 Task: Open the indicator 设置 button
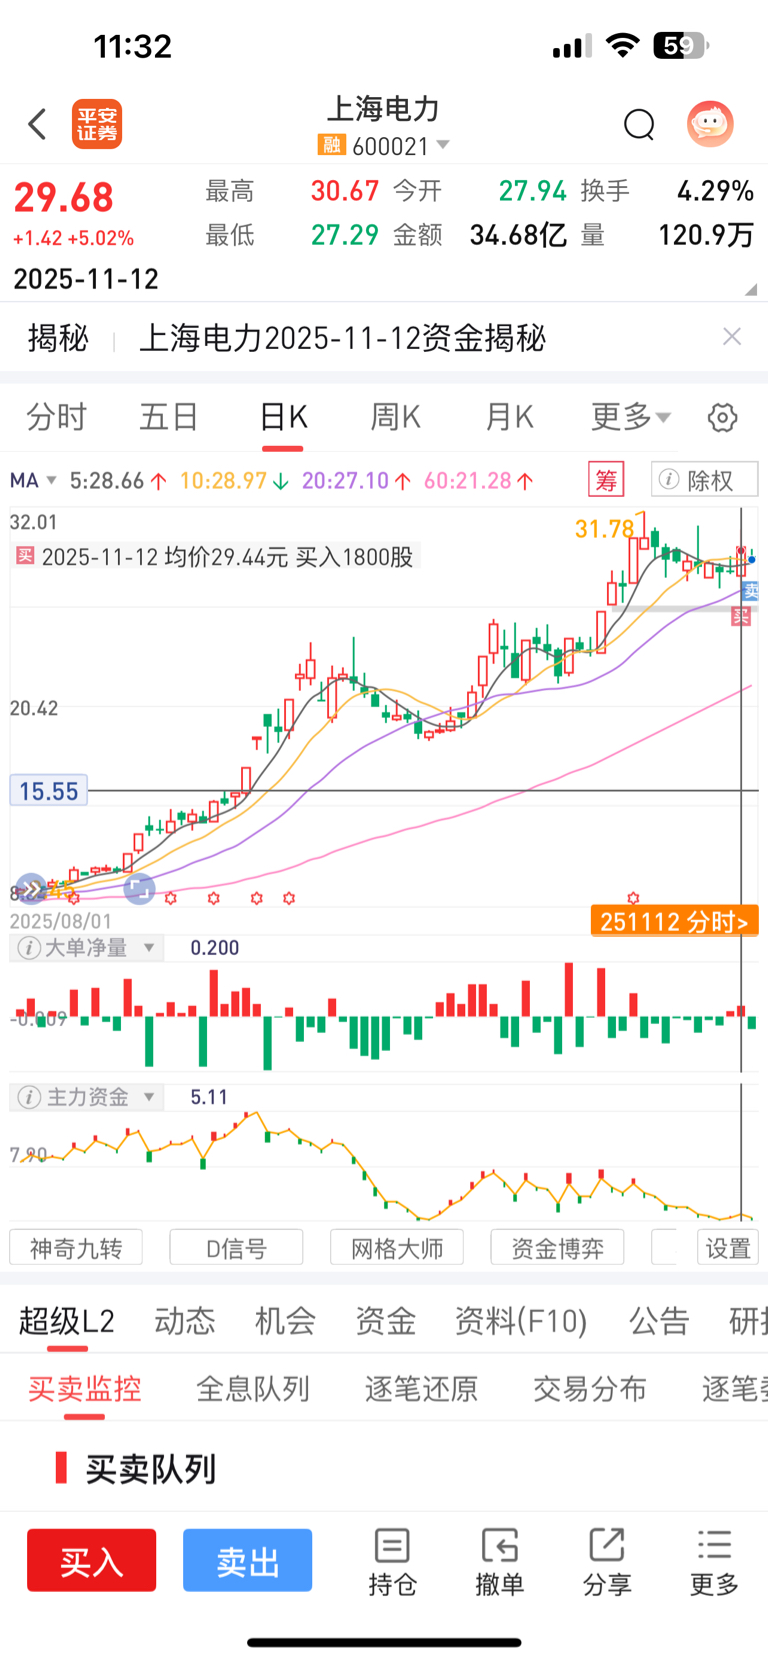[728, 1248]
